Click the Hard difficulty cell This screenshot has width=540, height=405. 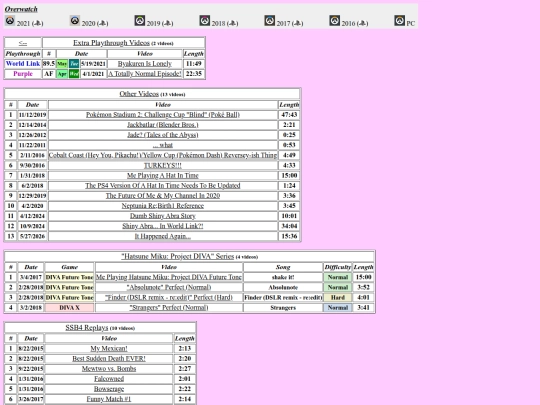click(338, 297)
